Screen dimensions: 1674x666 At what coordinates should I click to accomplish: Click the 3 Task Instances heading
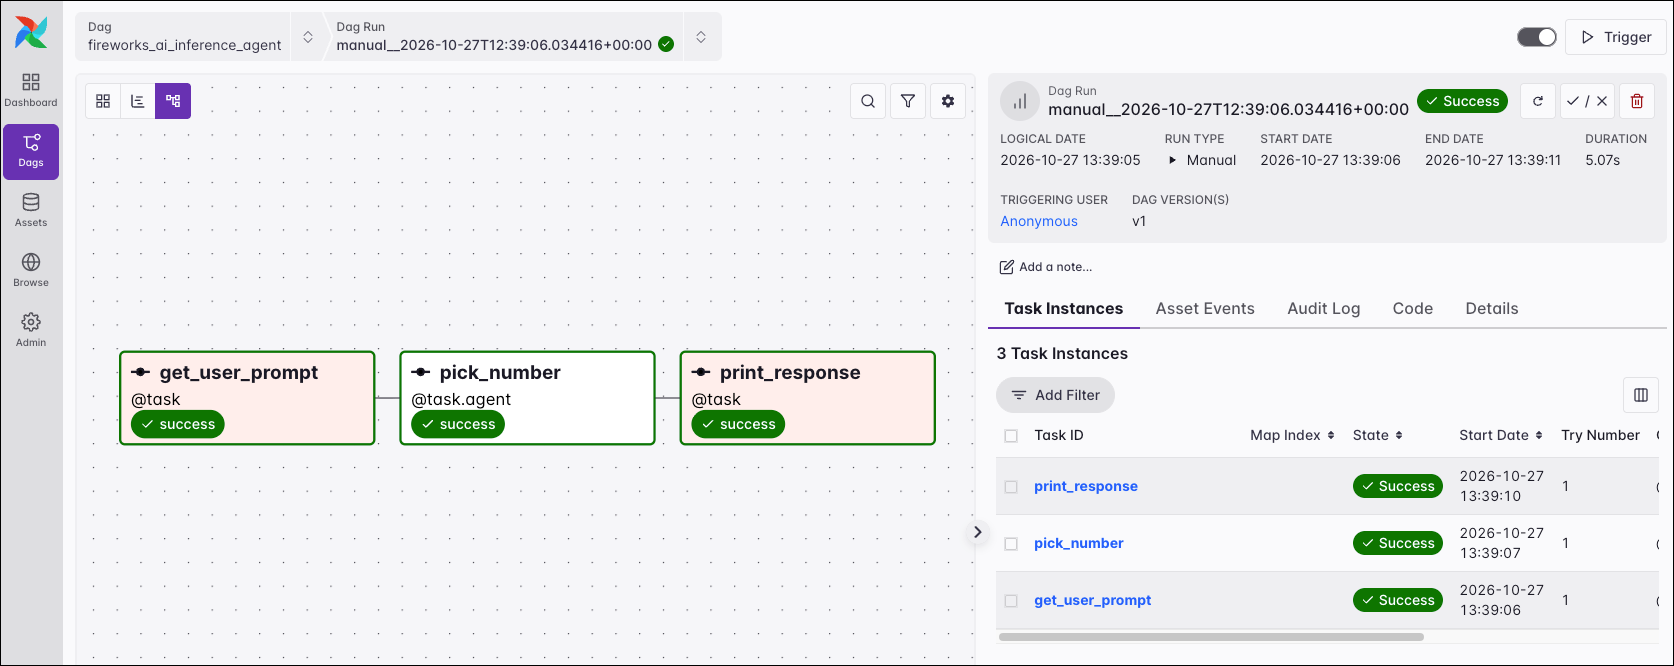[1062, 353]
